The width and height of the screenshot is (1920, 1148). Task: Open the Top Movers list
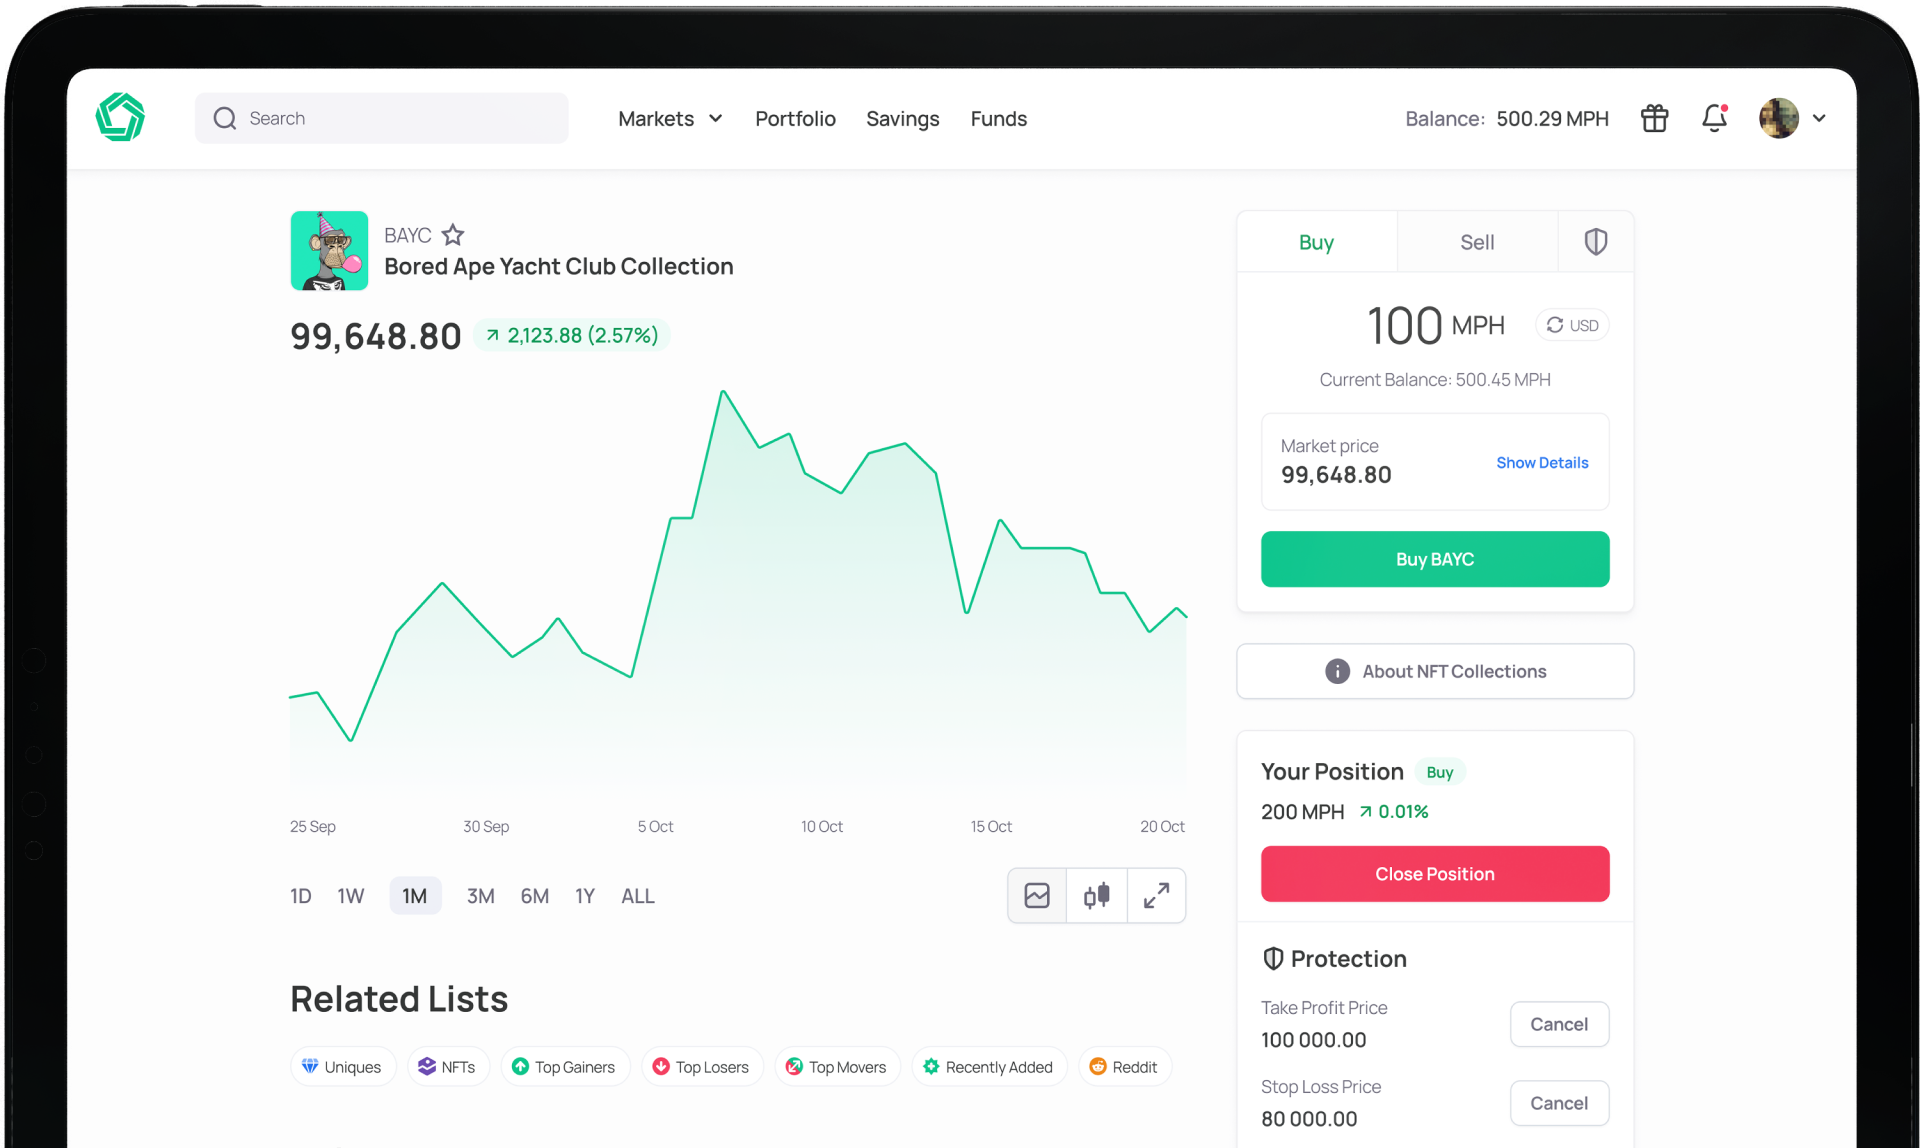coord(836,1067)
